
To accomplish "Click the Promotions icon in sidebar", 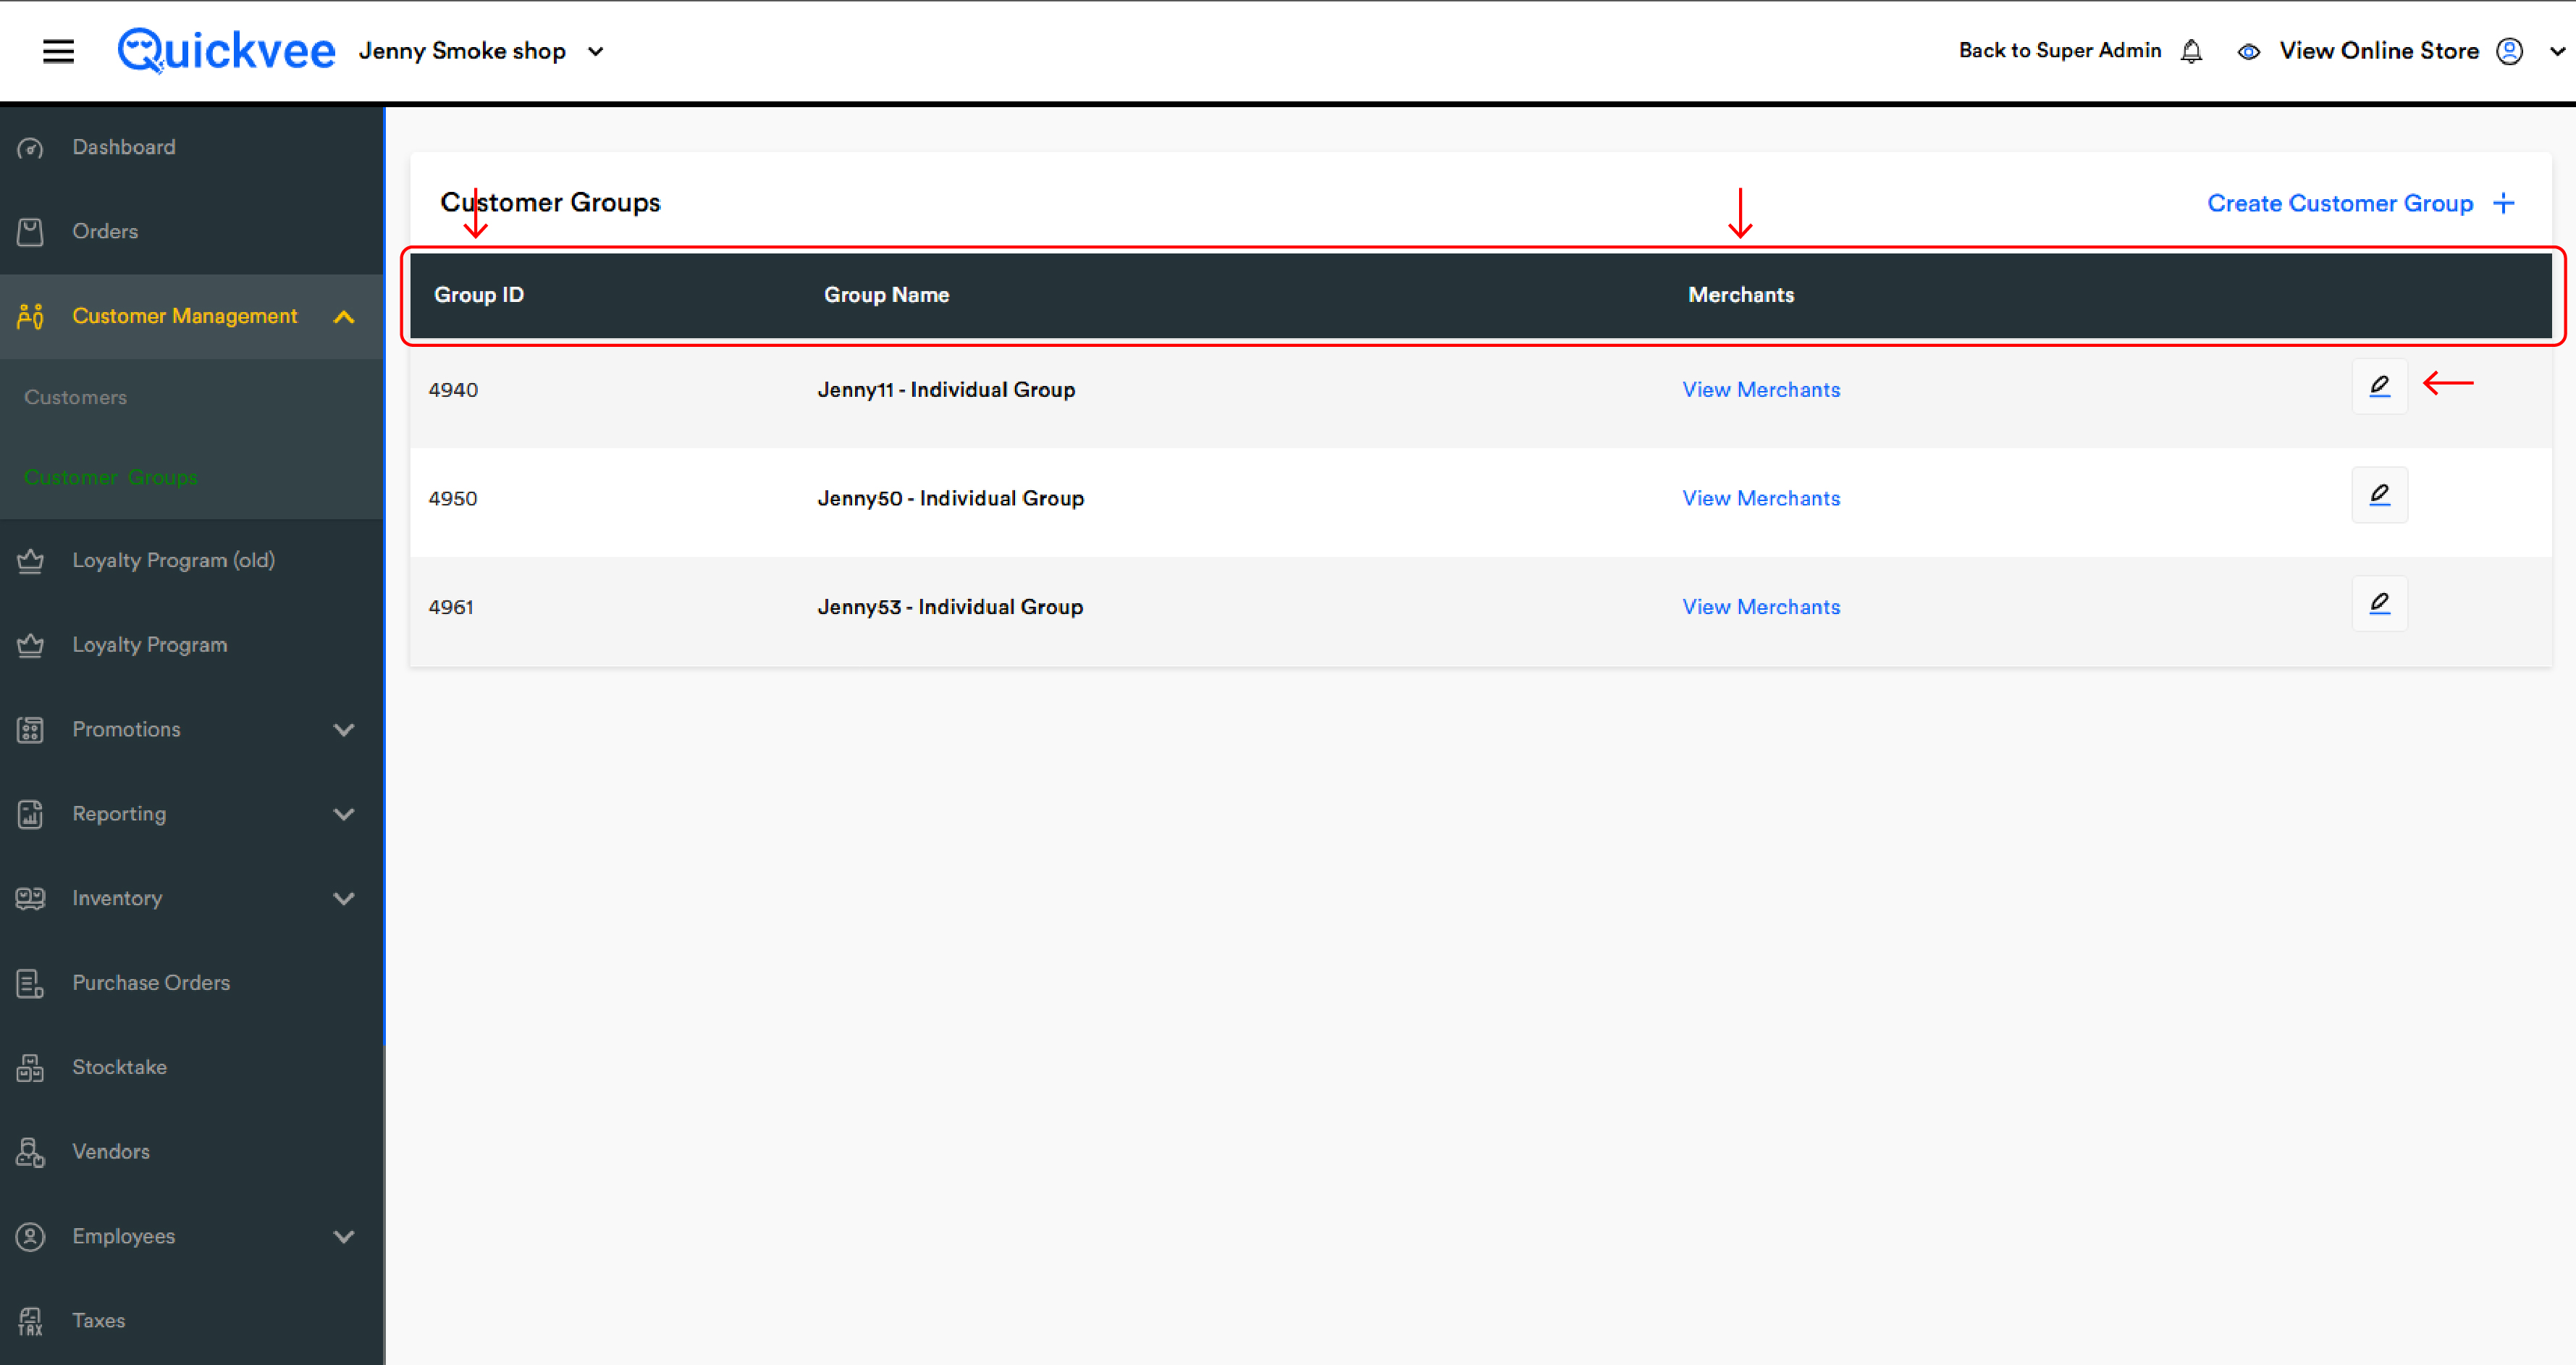I will pos(30,730).
